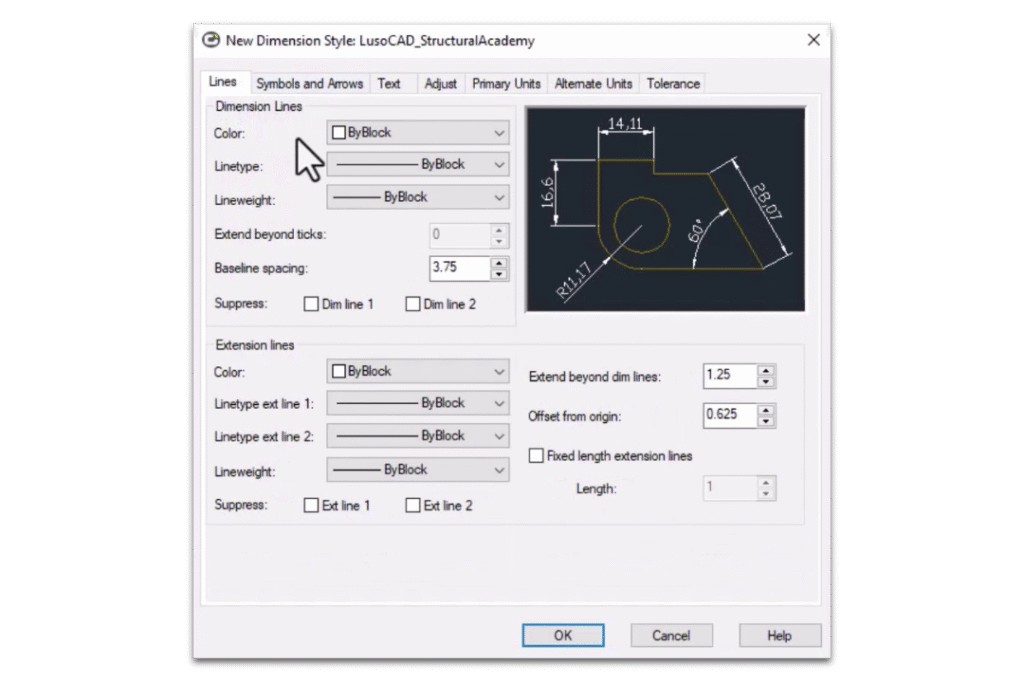Image resolution: width=1024 pixels, height=683 pixels.
Task: Click the Baseline spacing input field
Action: coord(460,268)
